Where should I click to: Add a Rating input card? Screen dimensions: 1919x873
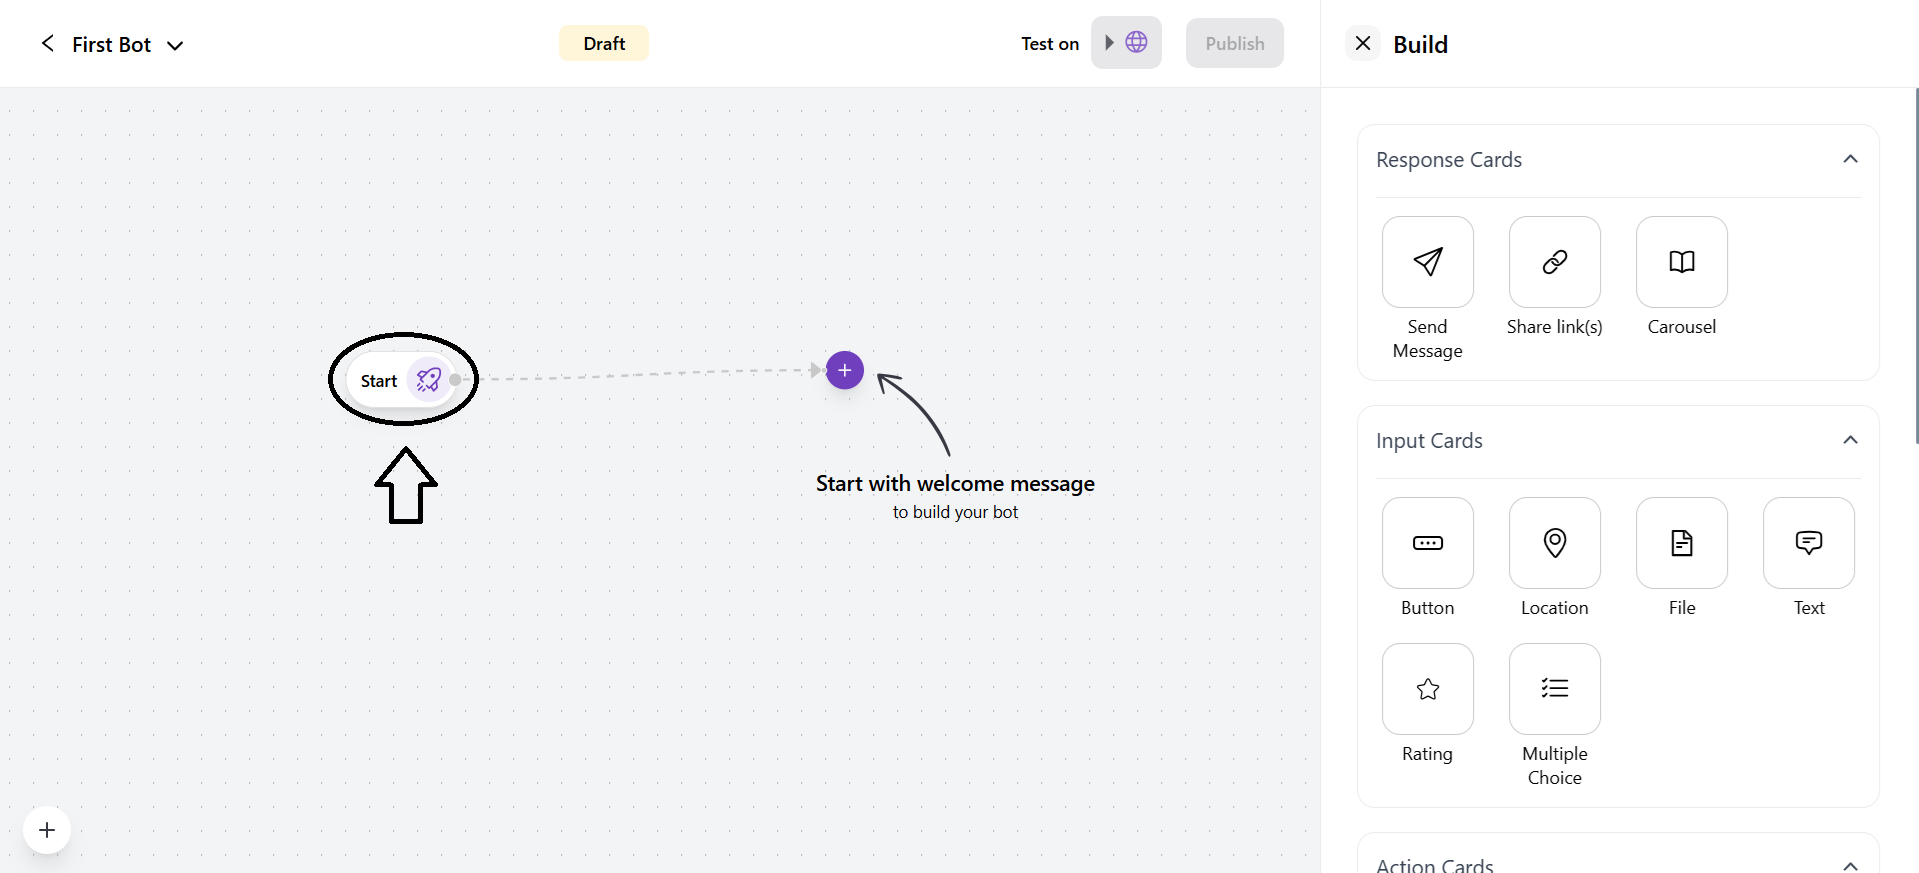(x=1427, y=689)
